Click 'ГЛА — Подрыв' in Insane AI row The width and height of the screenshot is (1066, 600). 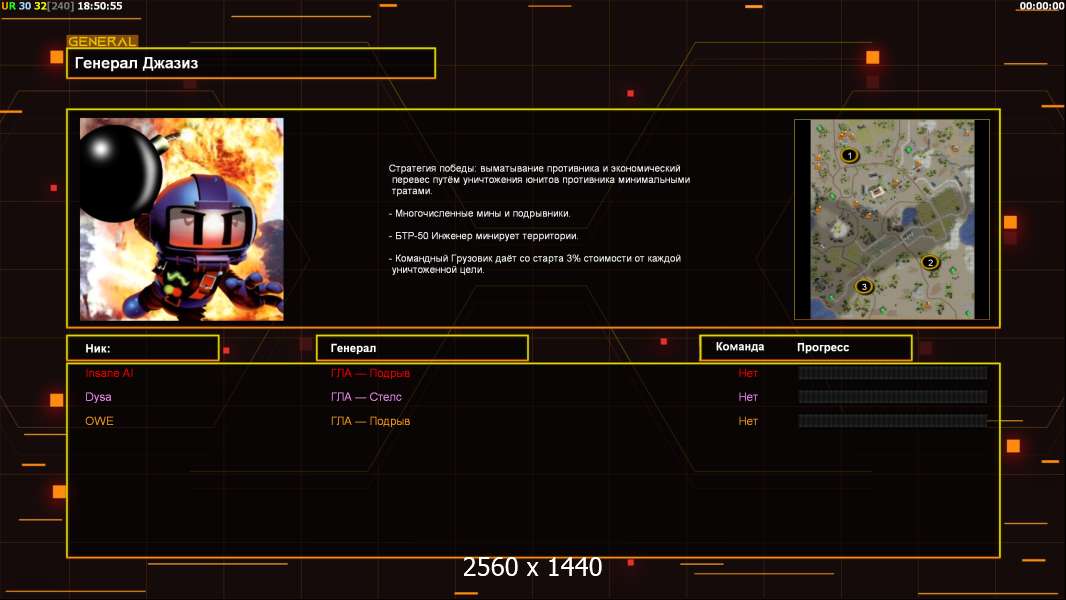tap(370, 373)
